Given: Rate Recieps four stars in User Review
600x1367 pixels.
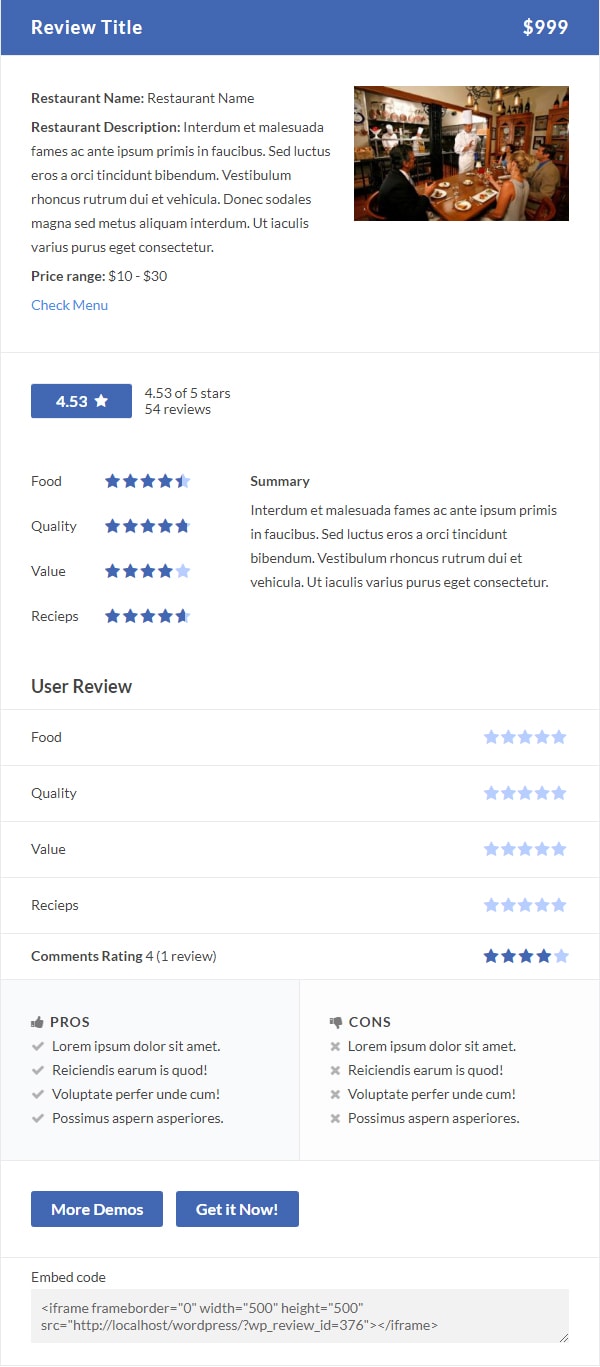Looking at the screenshot, I should tap(542, 905).
